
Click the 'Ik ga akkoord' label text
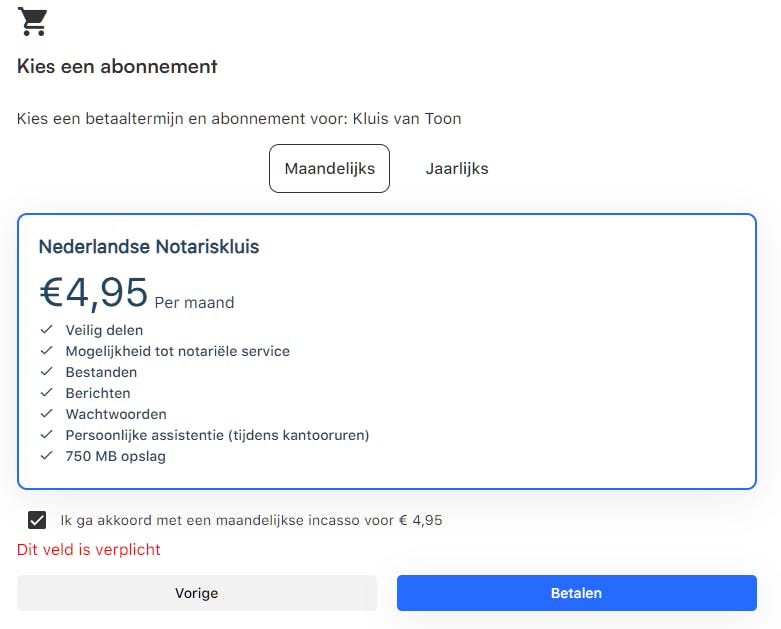coord(251,520)
